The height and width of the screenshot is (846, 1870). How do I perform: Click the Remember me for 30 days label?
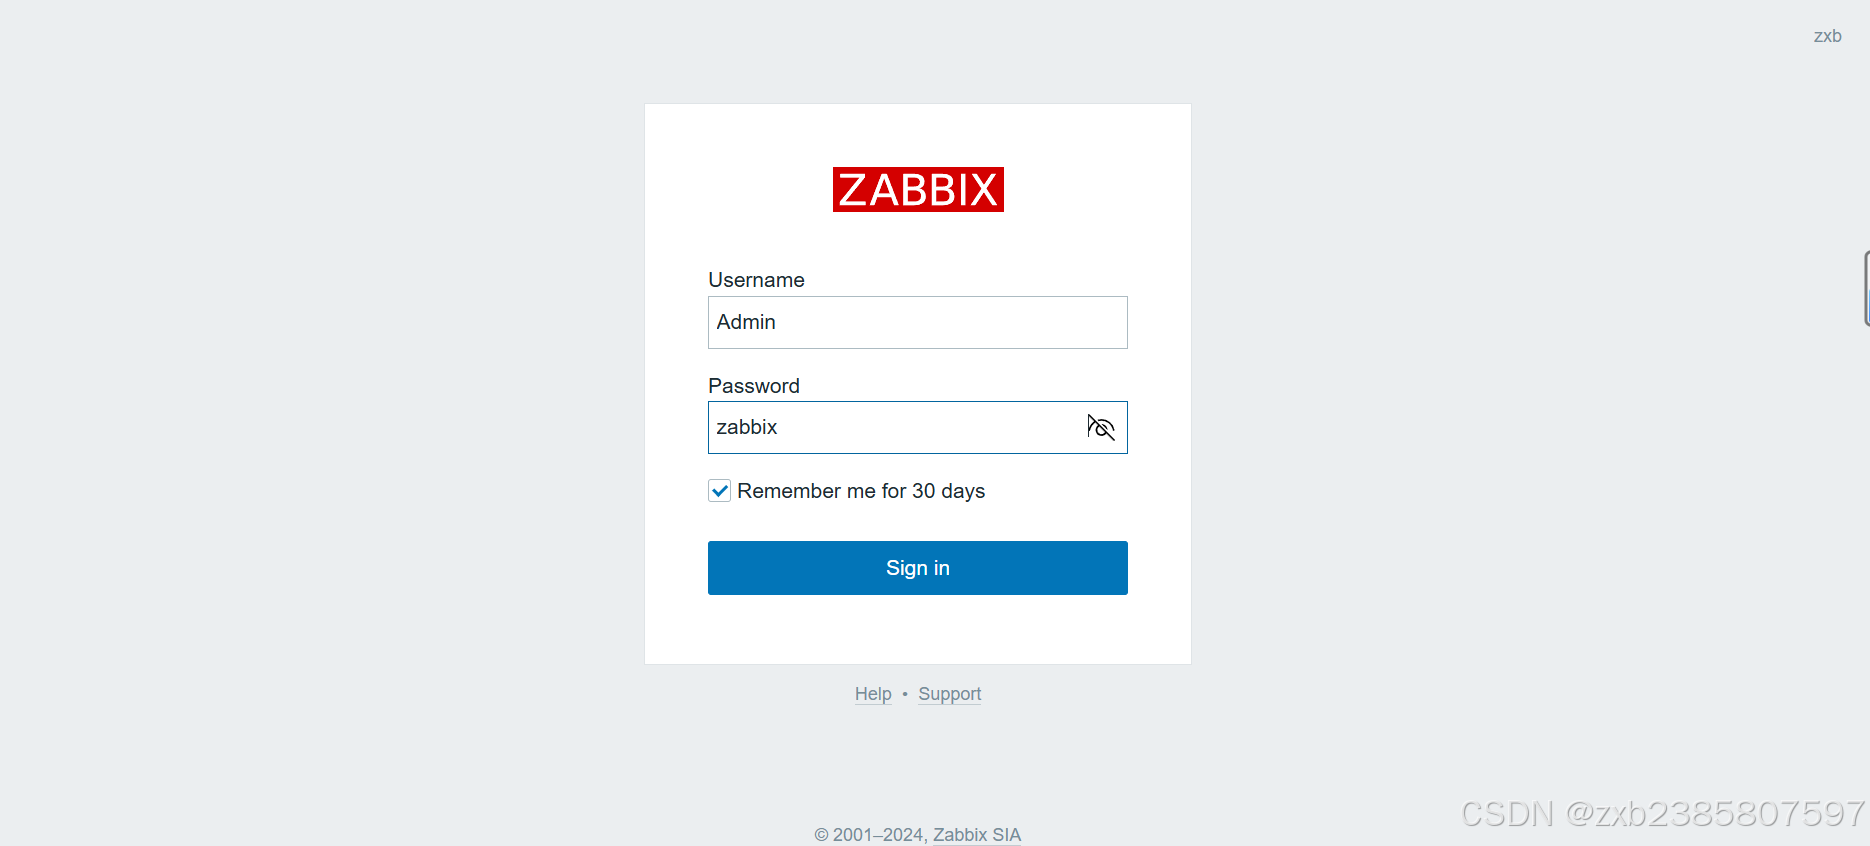861,490
